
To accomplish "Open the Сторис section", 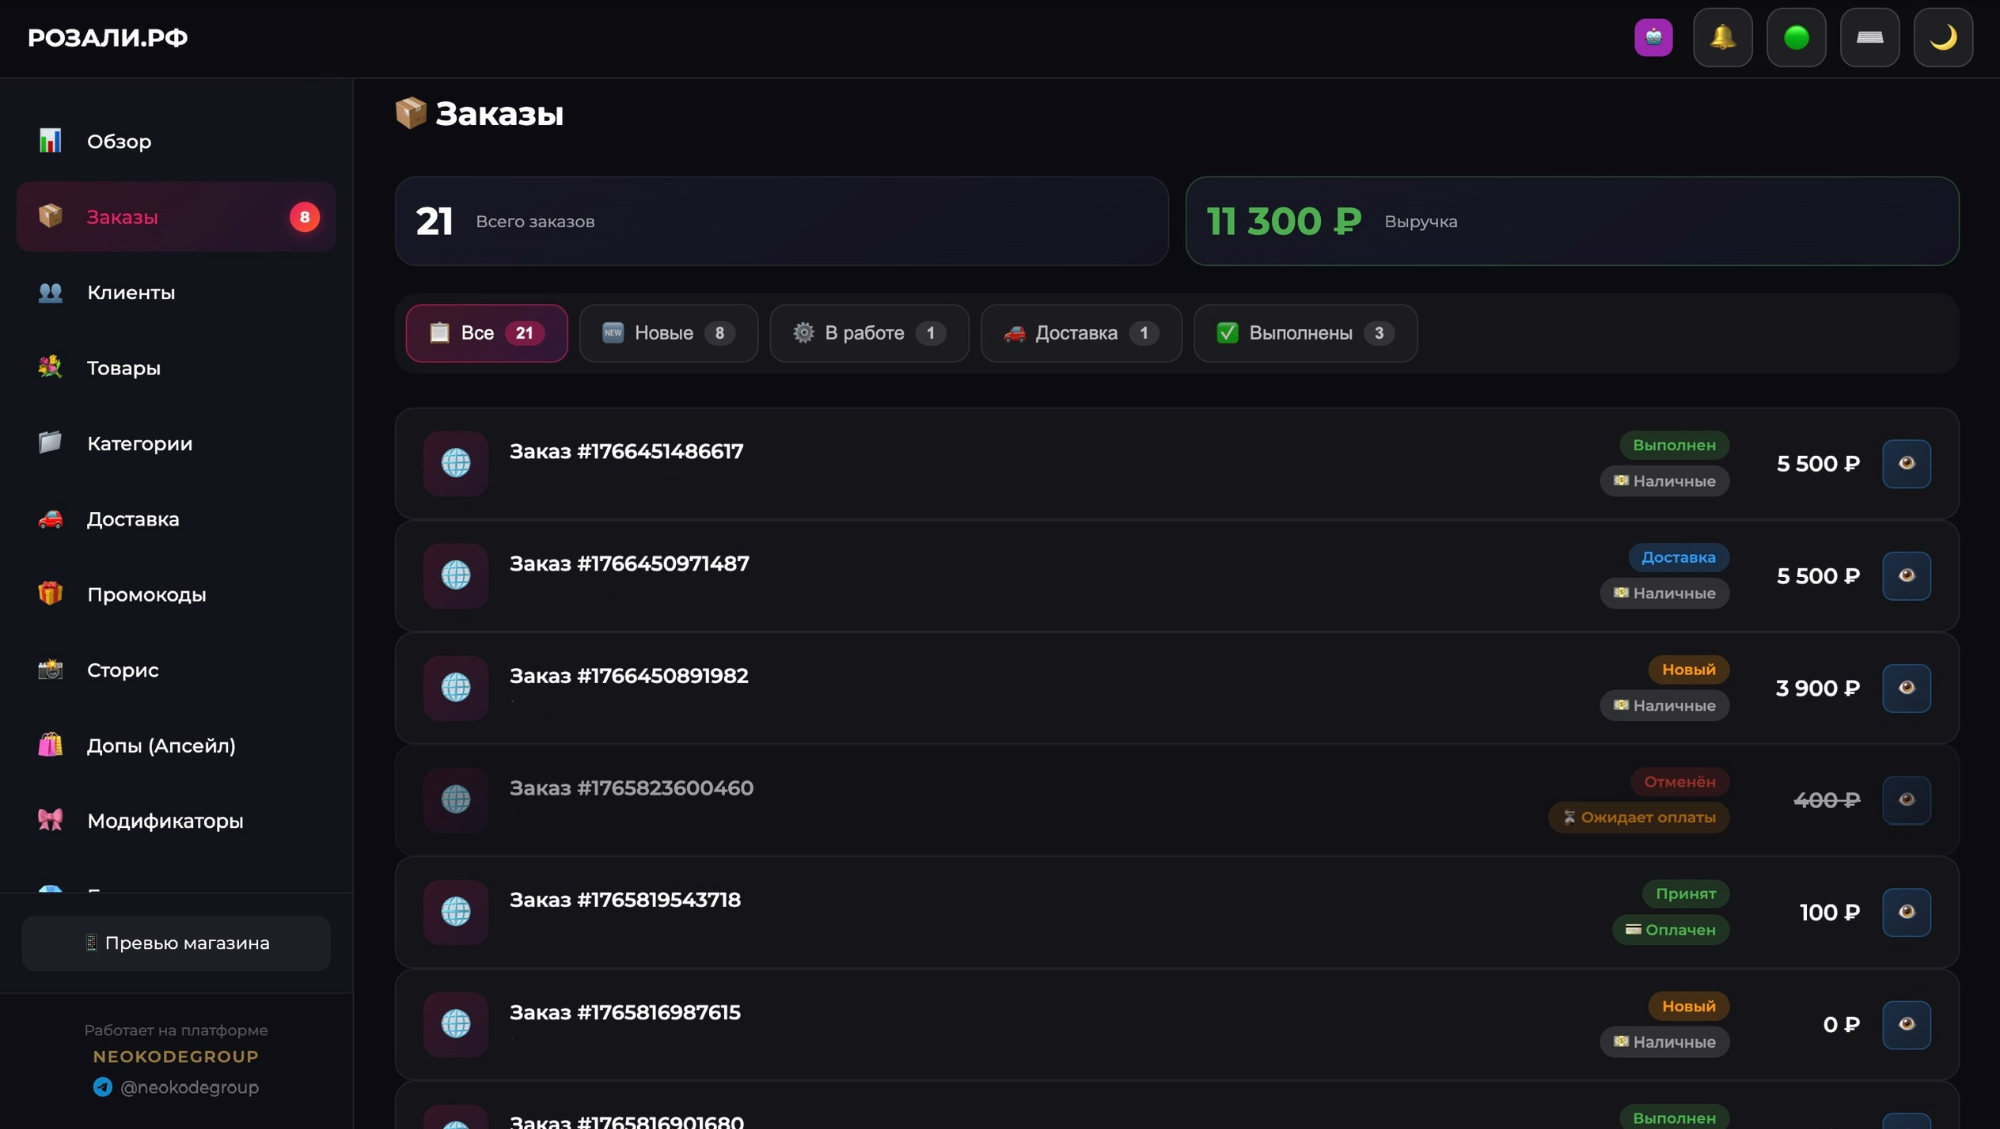I will (120, 670).
